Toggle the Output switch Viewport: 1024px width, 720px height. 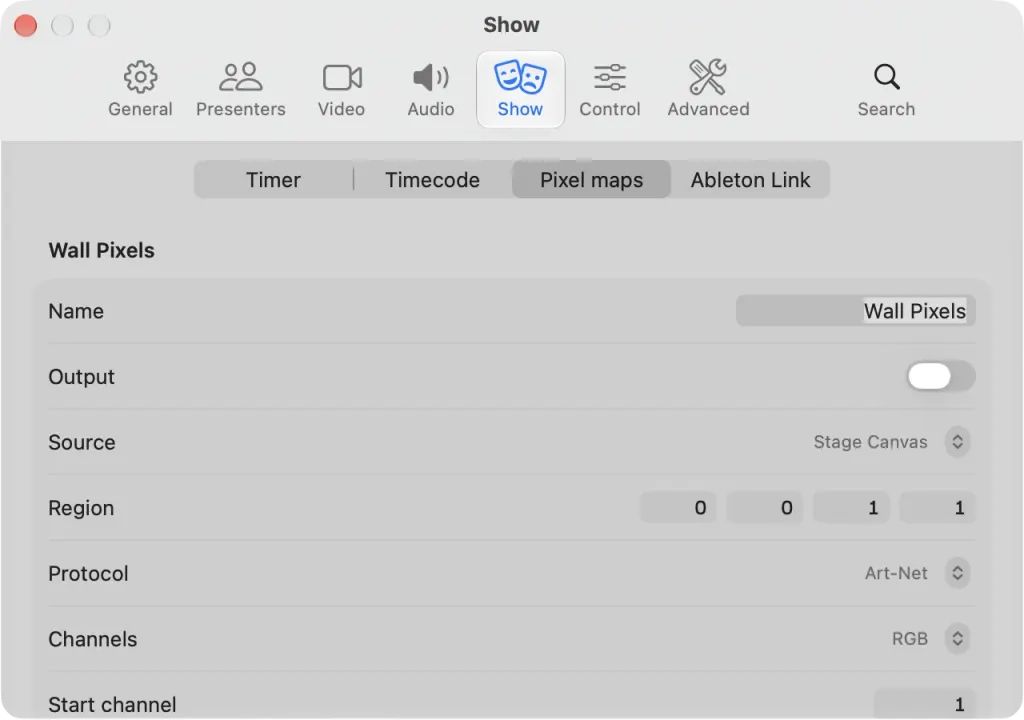coord(940,376)
